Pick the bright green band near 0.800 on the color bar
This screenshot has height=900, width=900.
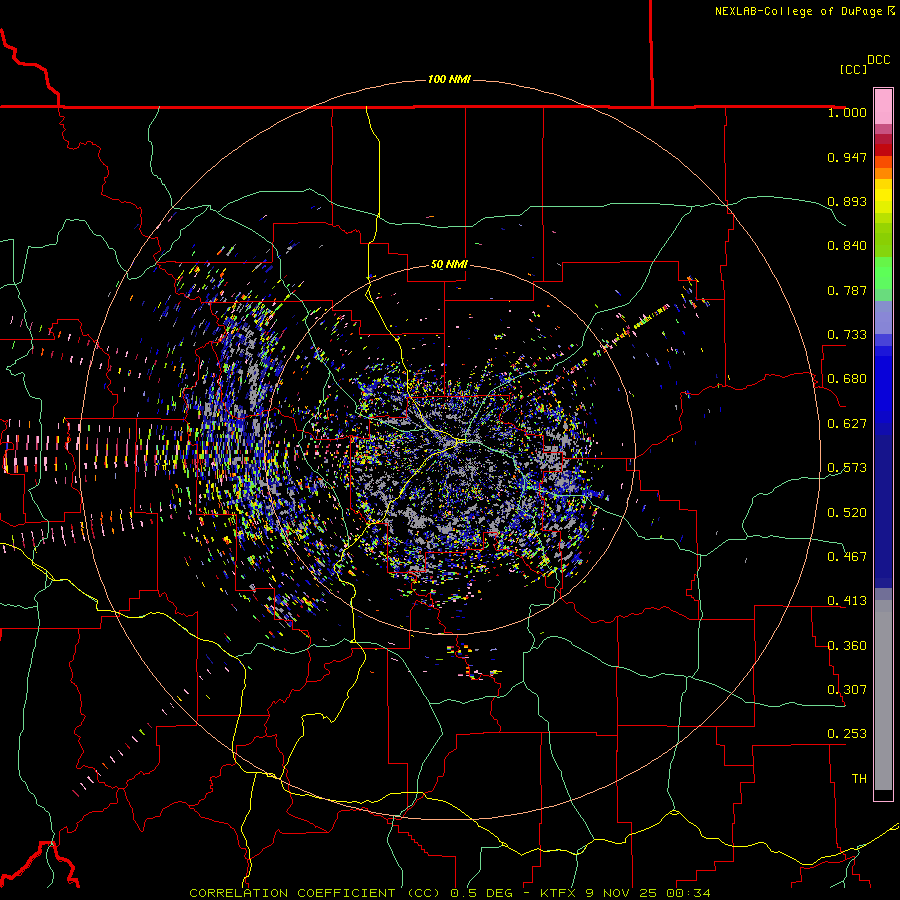pos(883,273)
